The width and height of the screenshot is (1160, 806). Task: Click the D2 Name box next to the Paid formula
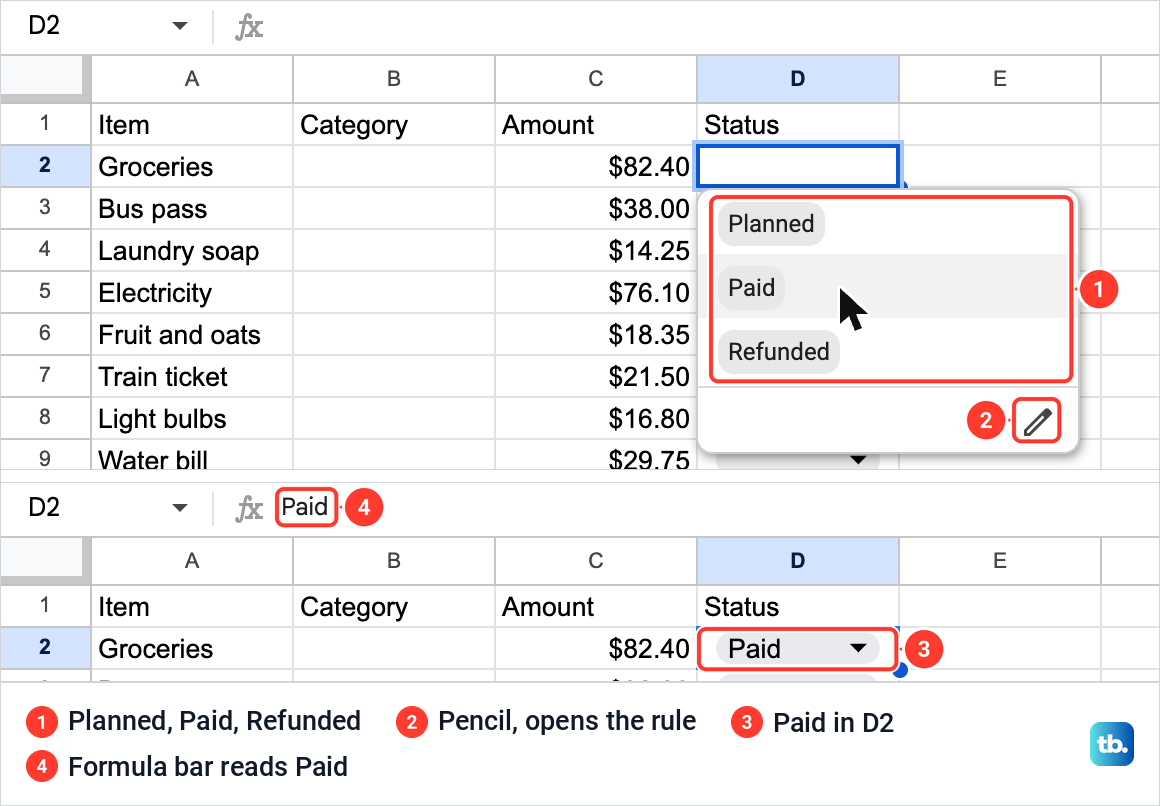[x=44, y=508]
